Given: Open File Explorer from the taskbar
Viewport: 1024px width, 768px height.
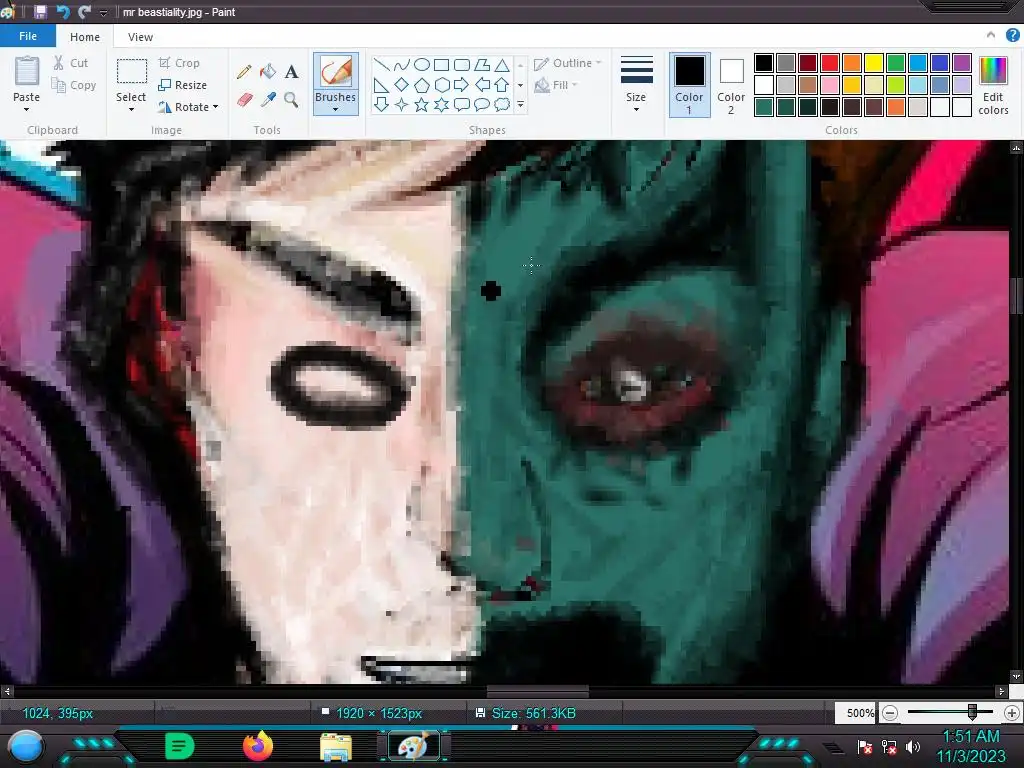Looking at the screenshot, I should click(336, 747).
